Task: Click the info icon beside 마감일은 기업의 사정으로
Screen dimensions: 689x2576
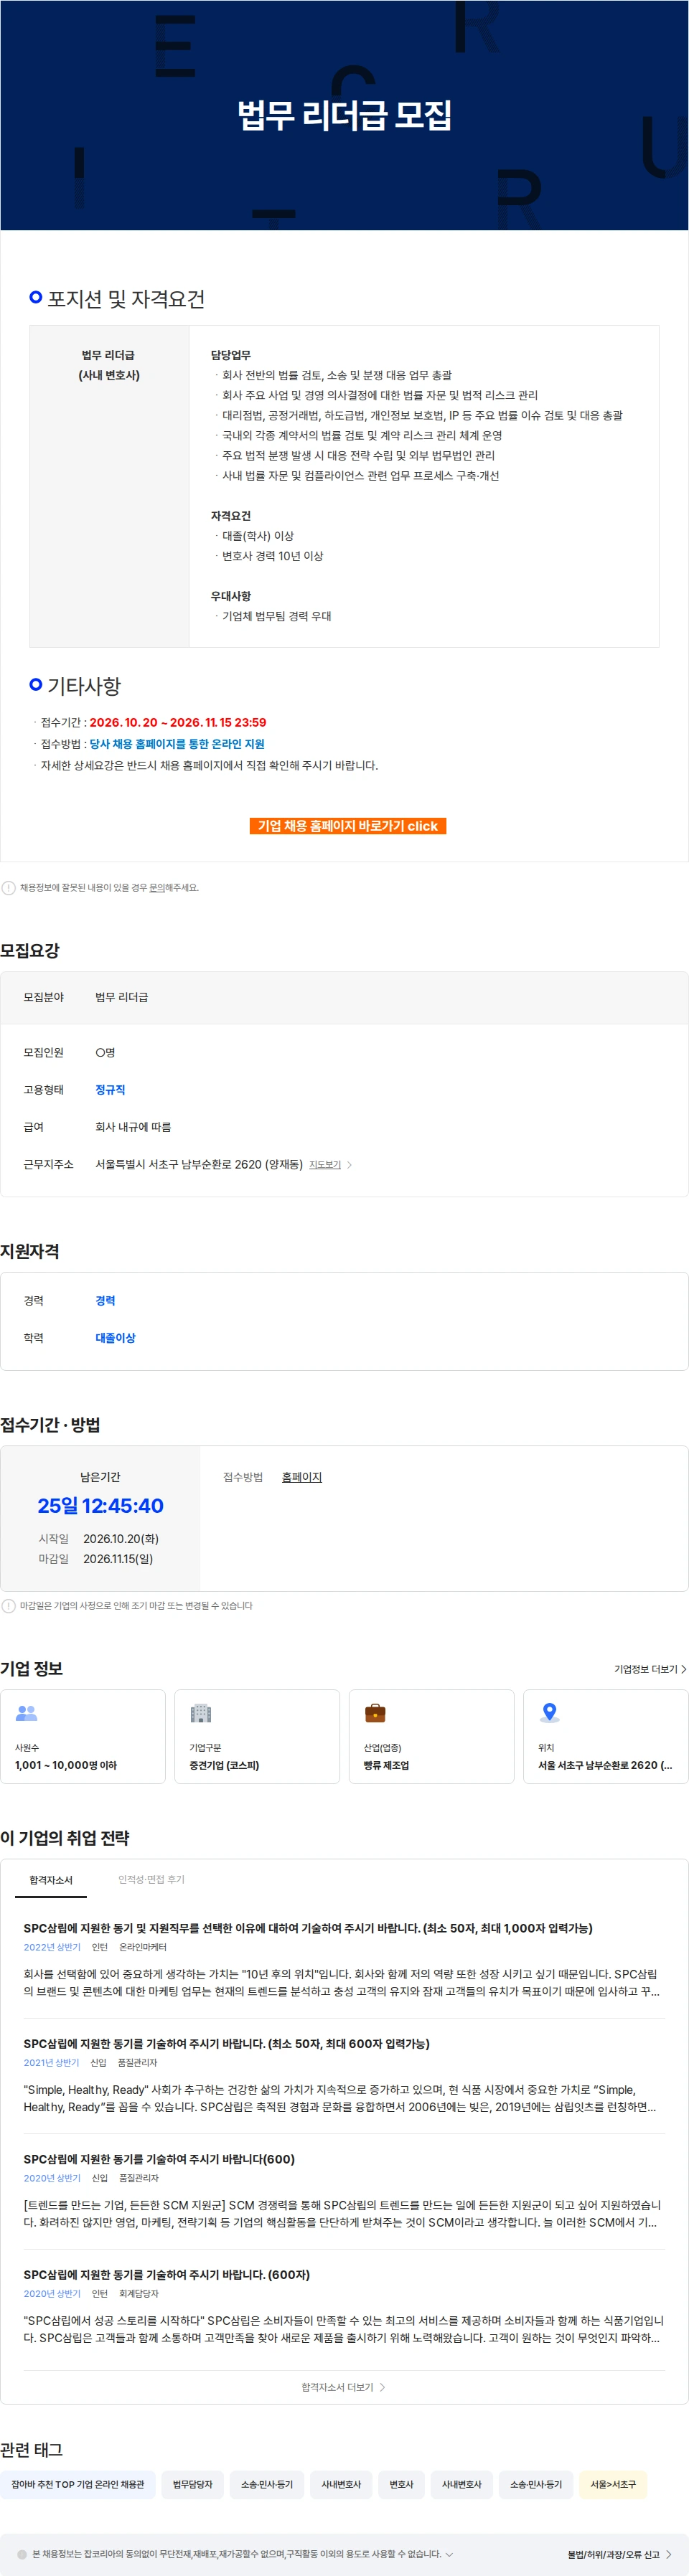Action: point(9,1605)
